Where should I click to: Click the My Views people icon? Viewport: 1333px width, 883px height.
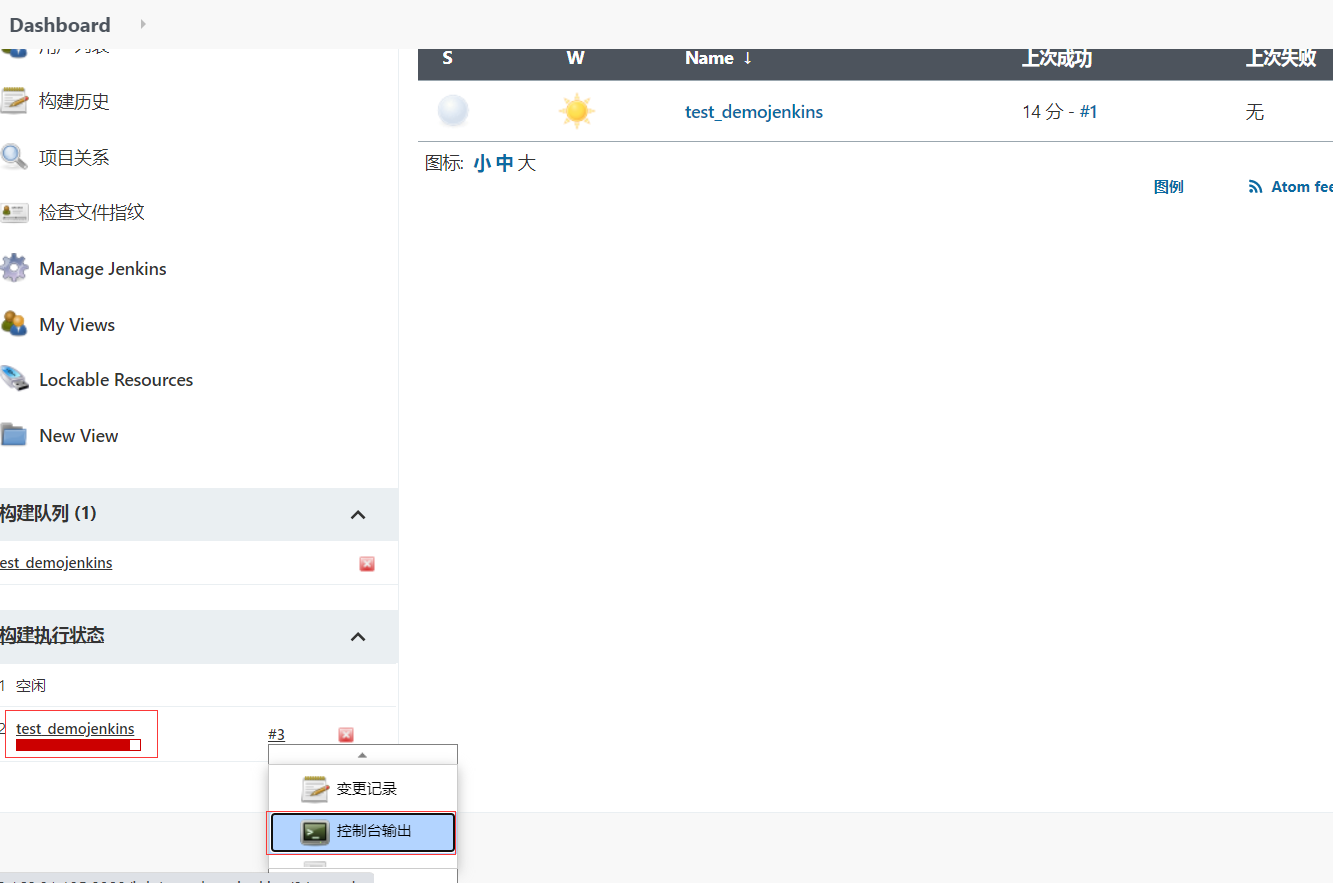point(14,324)
